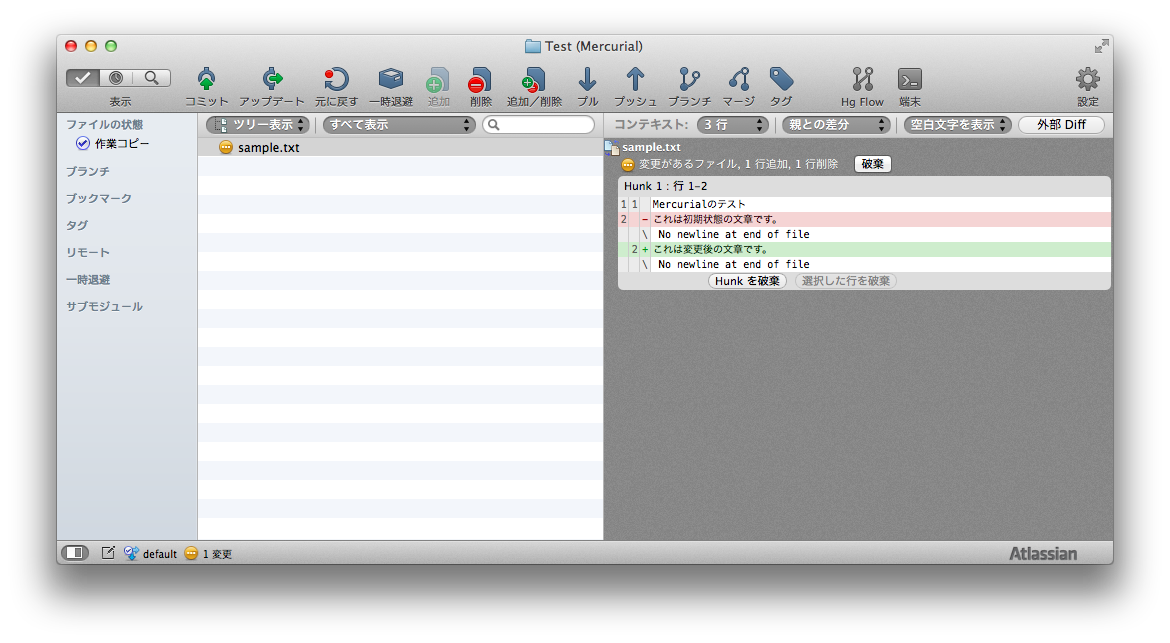The height and width of the screenshot is (643, 1170).
Task: Open the context lines (3 行) dropdown
Action: (733, 125)
